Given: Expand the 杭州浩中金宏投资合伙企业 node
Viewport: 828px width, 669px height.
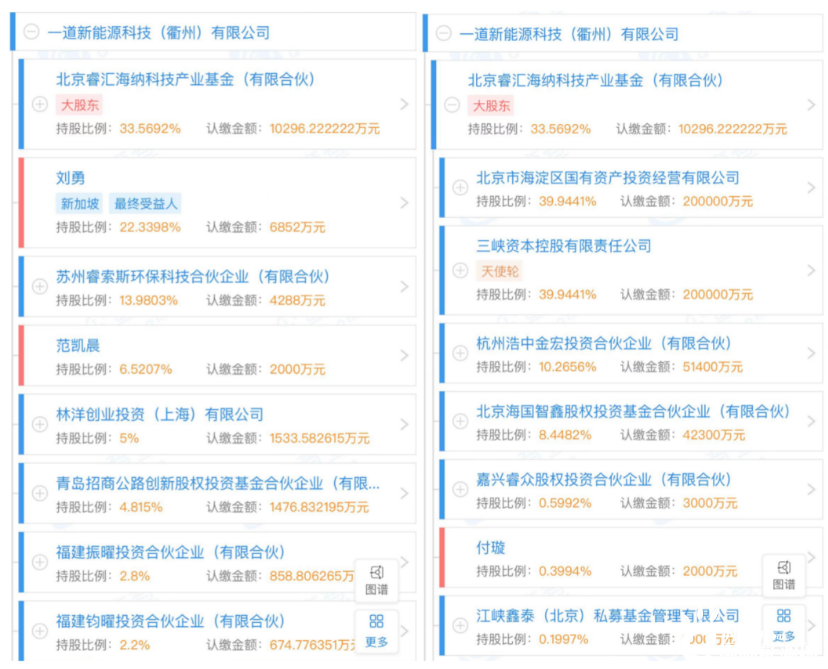Looking at the screenshot, I should 460,353.
